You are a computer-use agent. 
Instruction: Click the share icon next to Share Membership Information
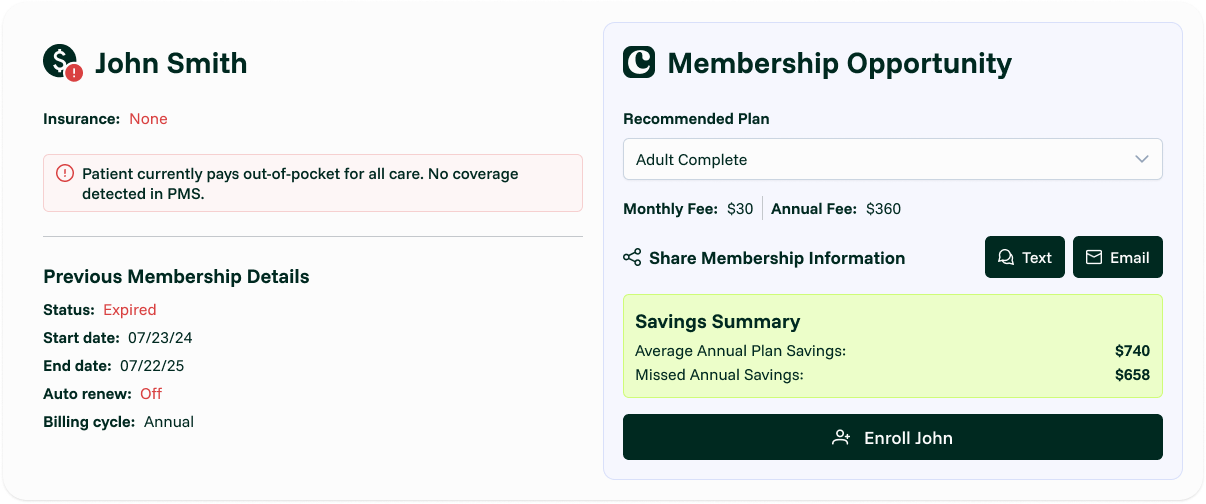[632, 258]
